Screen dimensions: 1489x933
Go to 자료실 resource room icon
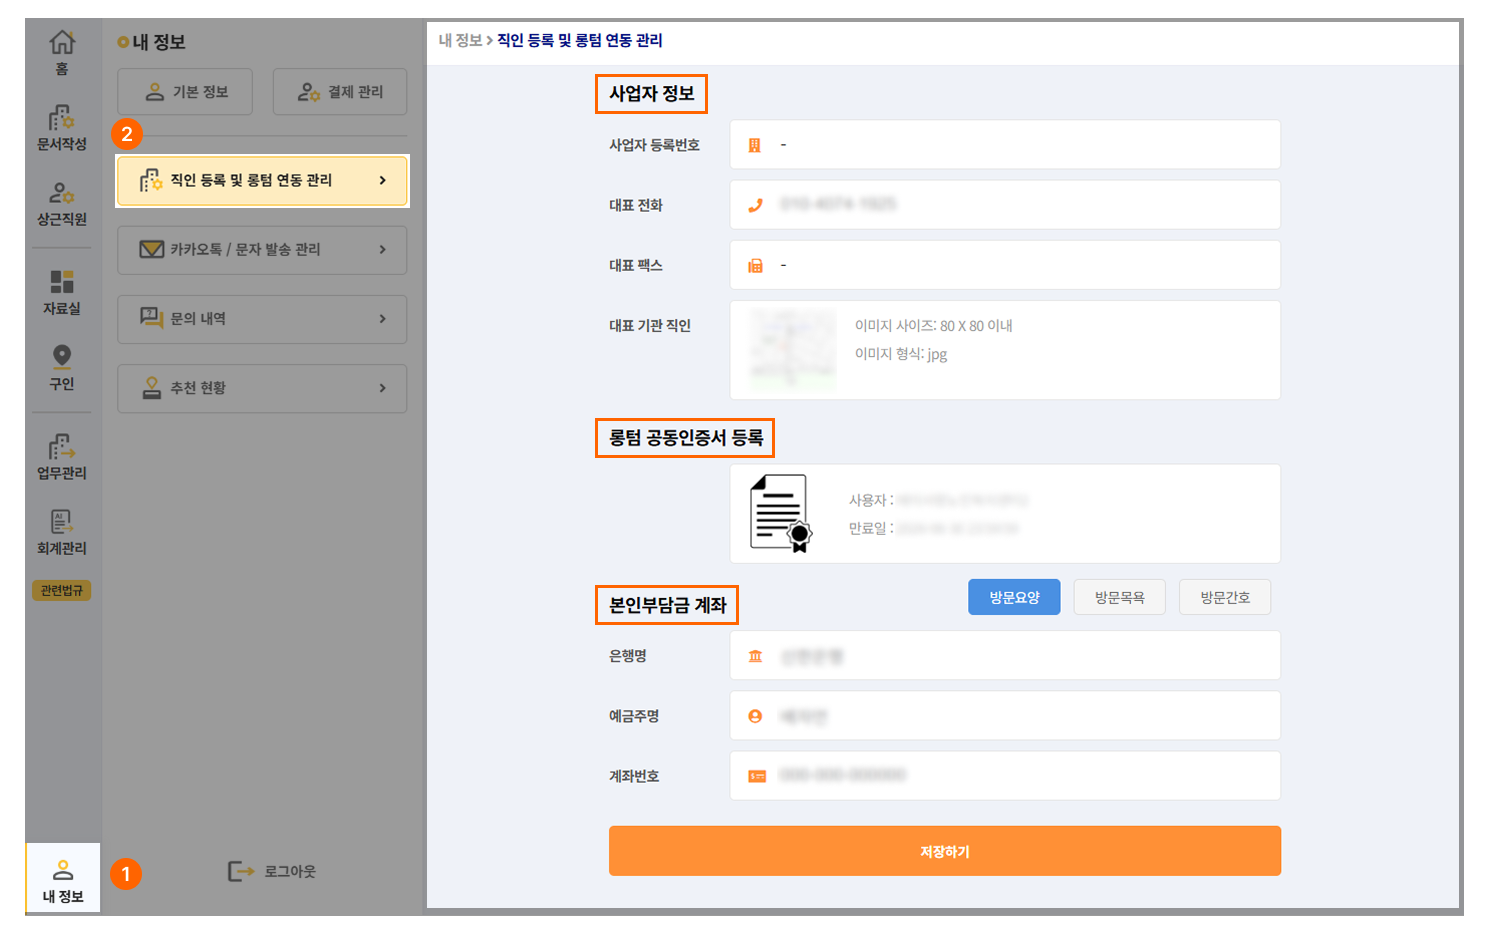pos(62,283)
